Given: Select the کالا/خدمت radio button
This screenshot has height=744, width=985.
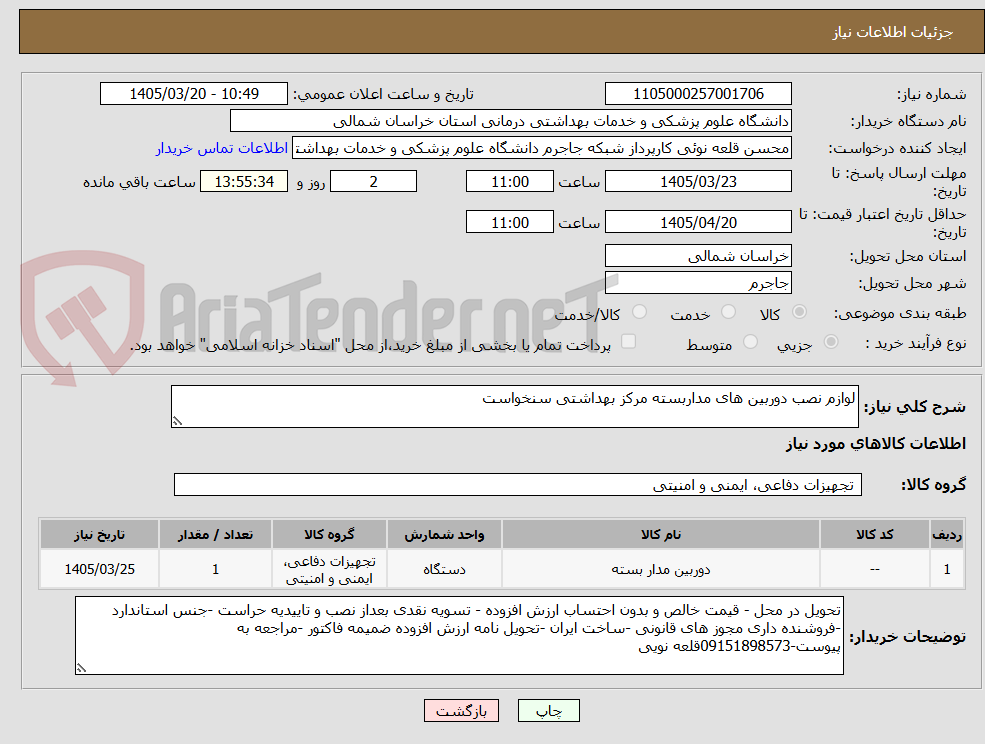Looking at the screenshot, I should (x=639, y=312).
